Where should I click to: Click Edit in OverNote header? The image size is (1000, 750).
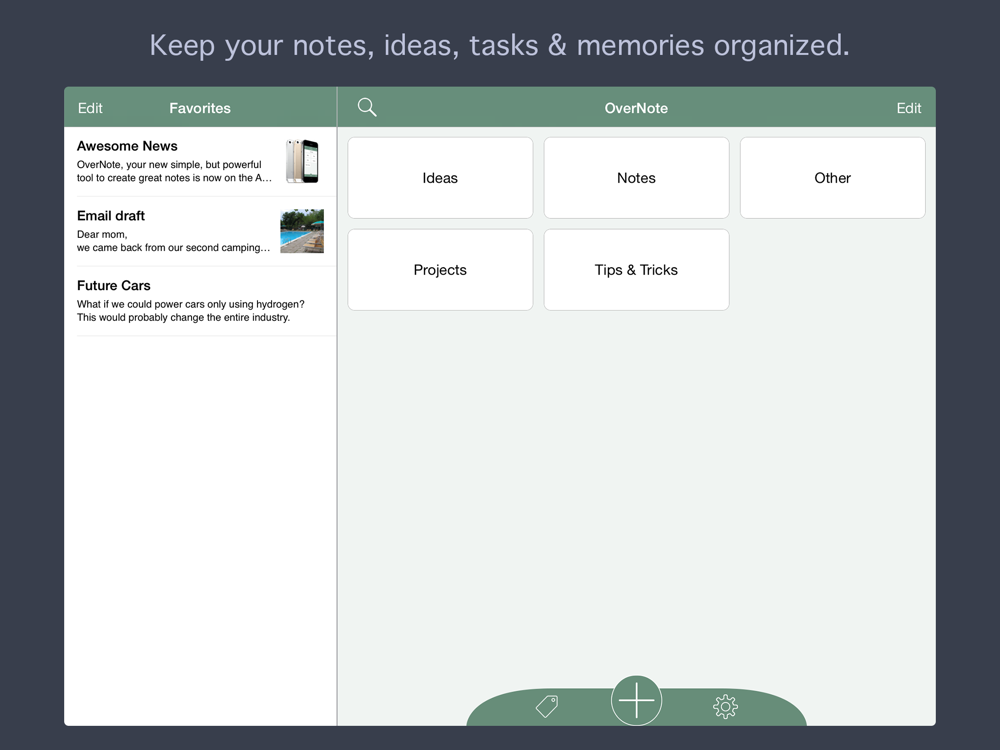click(x=909, y=108)
